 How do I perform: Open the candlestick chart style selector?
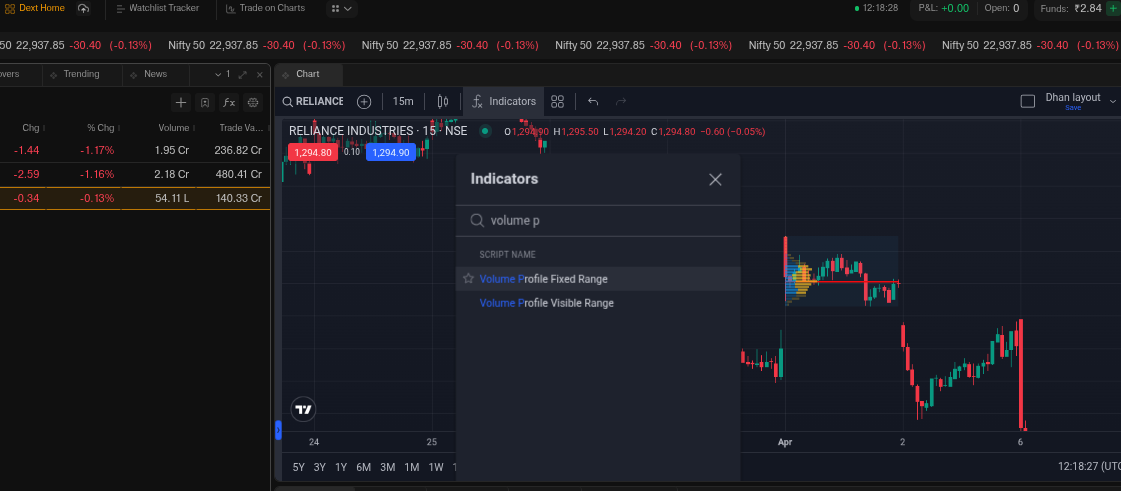point(442,101)
